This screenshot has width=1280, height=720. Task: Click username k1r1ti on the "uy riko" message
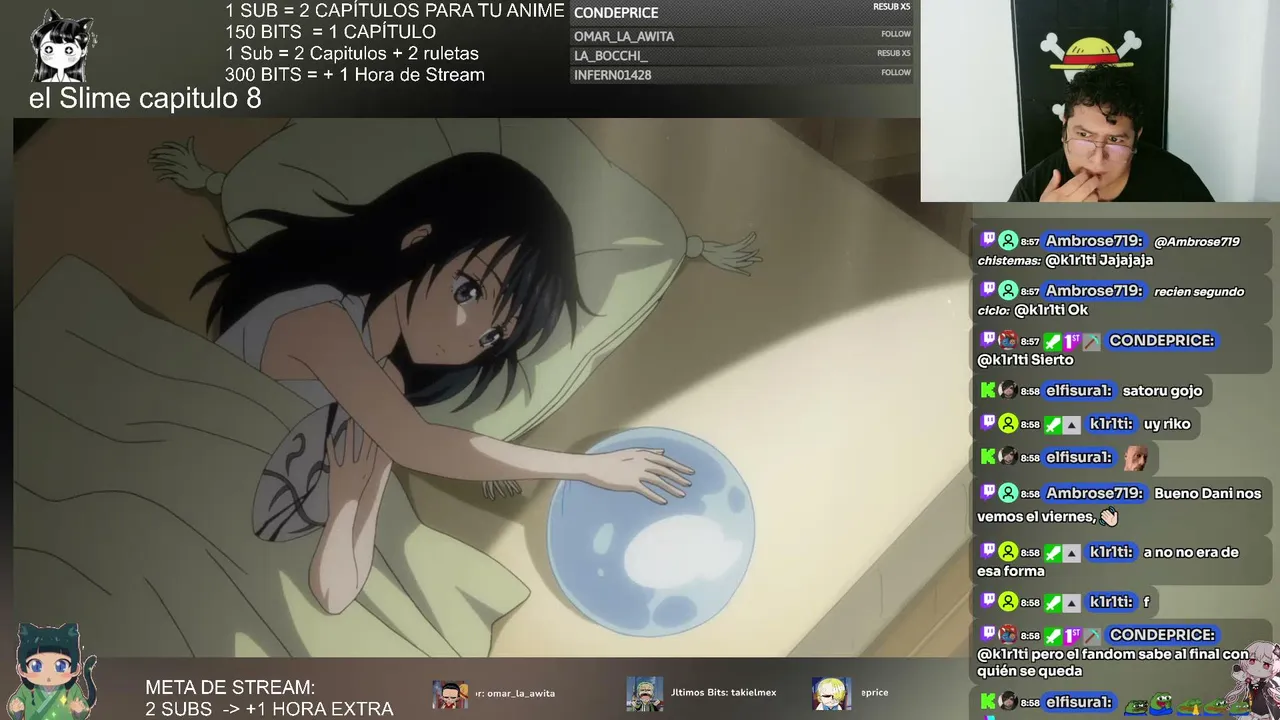click(x=1111, y=424)
